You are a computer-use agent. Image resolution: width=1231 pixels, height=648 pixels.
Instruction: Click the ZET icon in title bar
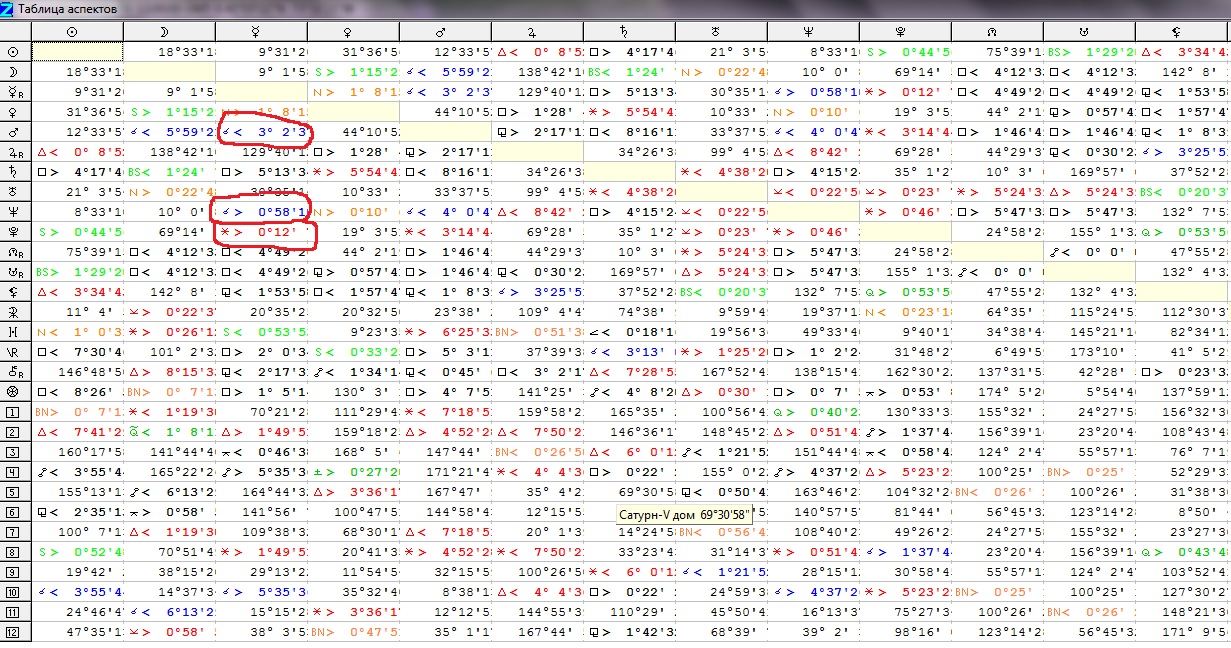tap(8, 8)
